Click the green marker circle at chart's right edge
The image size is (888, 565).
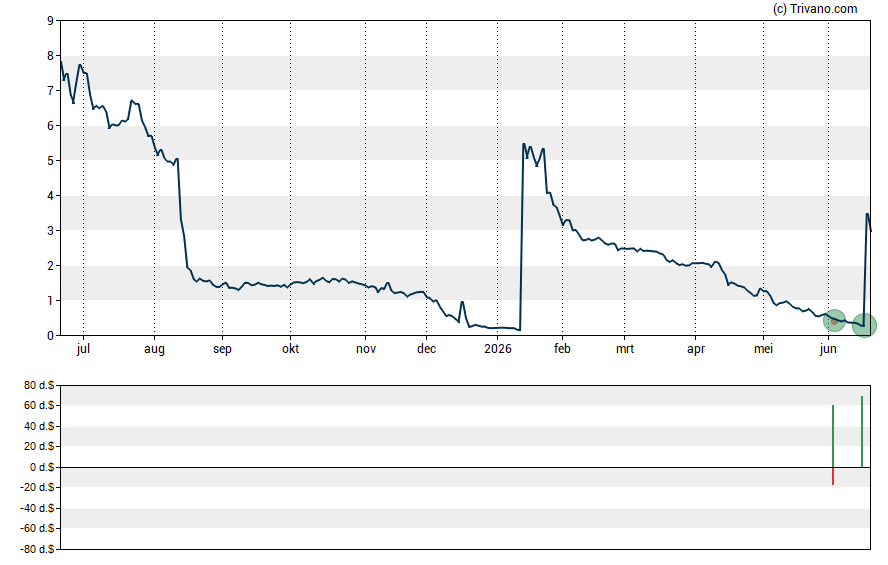coord(864,326)
